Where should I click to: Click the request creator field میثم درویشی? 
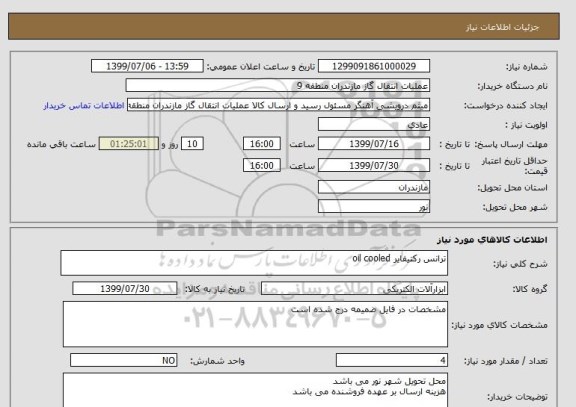(x=278, y=105)
